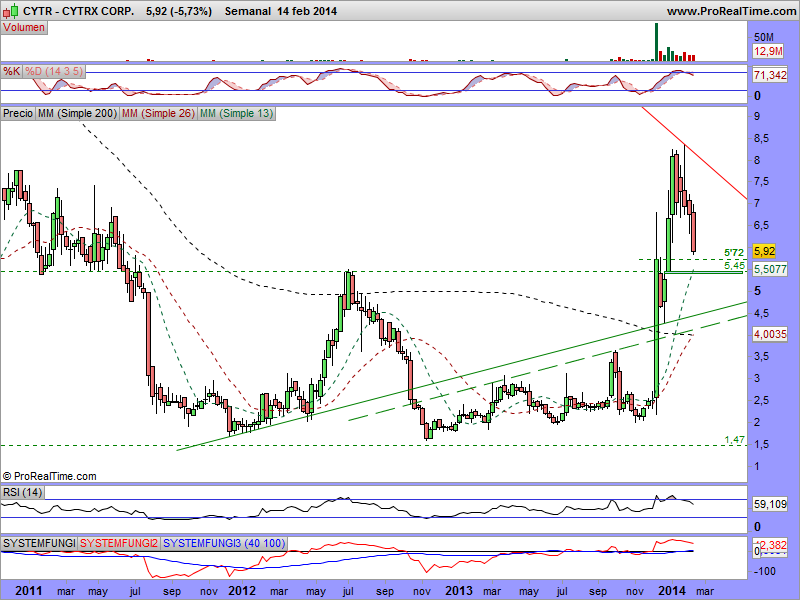The width and height of the screenshot is (800, 600).
Task: Click the red descending trendline from the peak
Action: tap(694, 154)
